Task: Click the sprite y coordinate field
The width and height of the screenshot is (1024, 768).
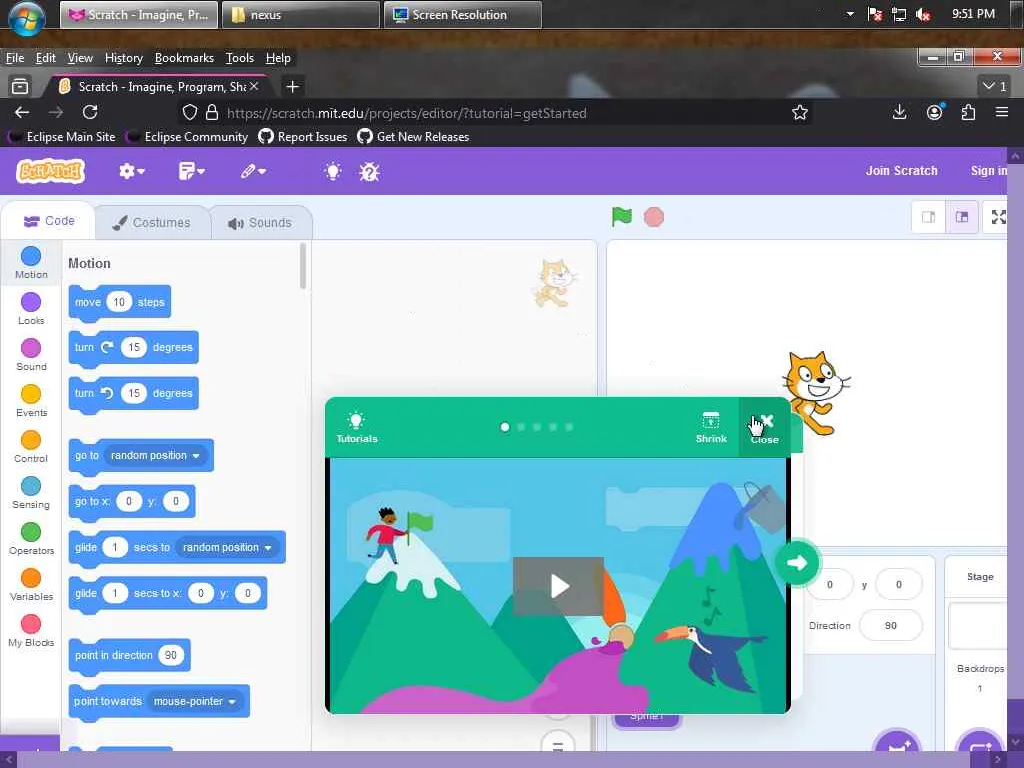Action: pos(899,584)
